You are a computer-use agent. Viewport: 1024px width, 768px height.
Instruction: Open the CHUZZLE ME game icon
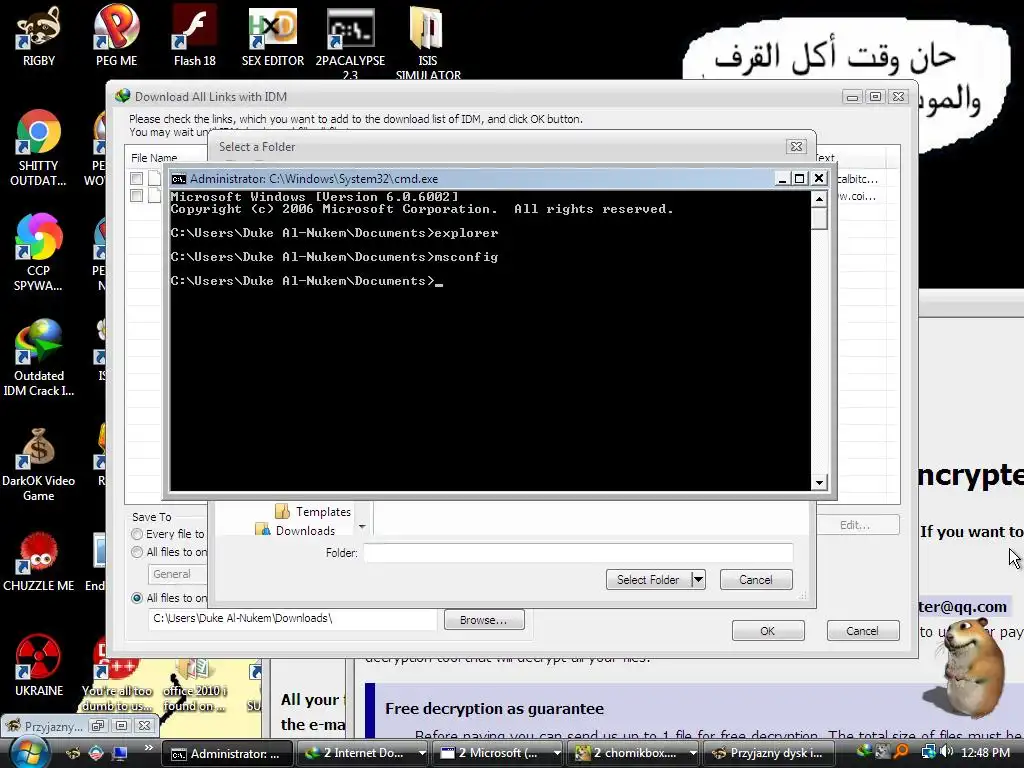[x=39, y=563]
